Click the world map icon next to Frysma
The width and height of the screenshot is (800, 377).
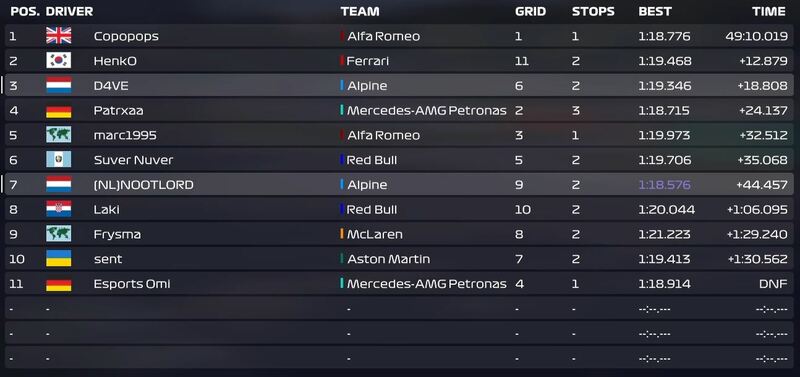click(x=59, y=234)
